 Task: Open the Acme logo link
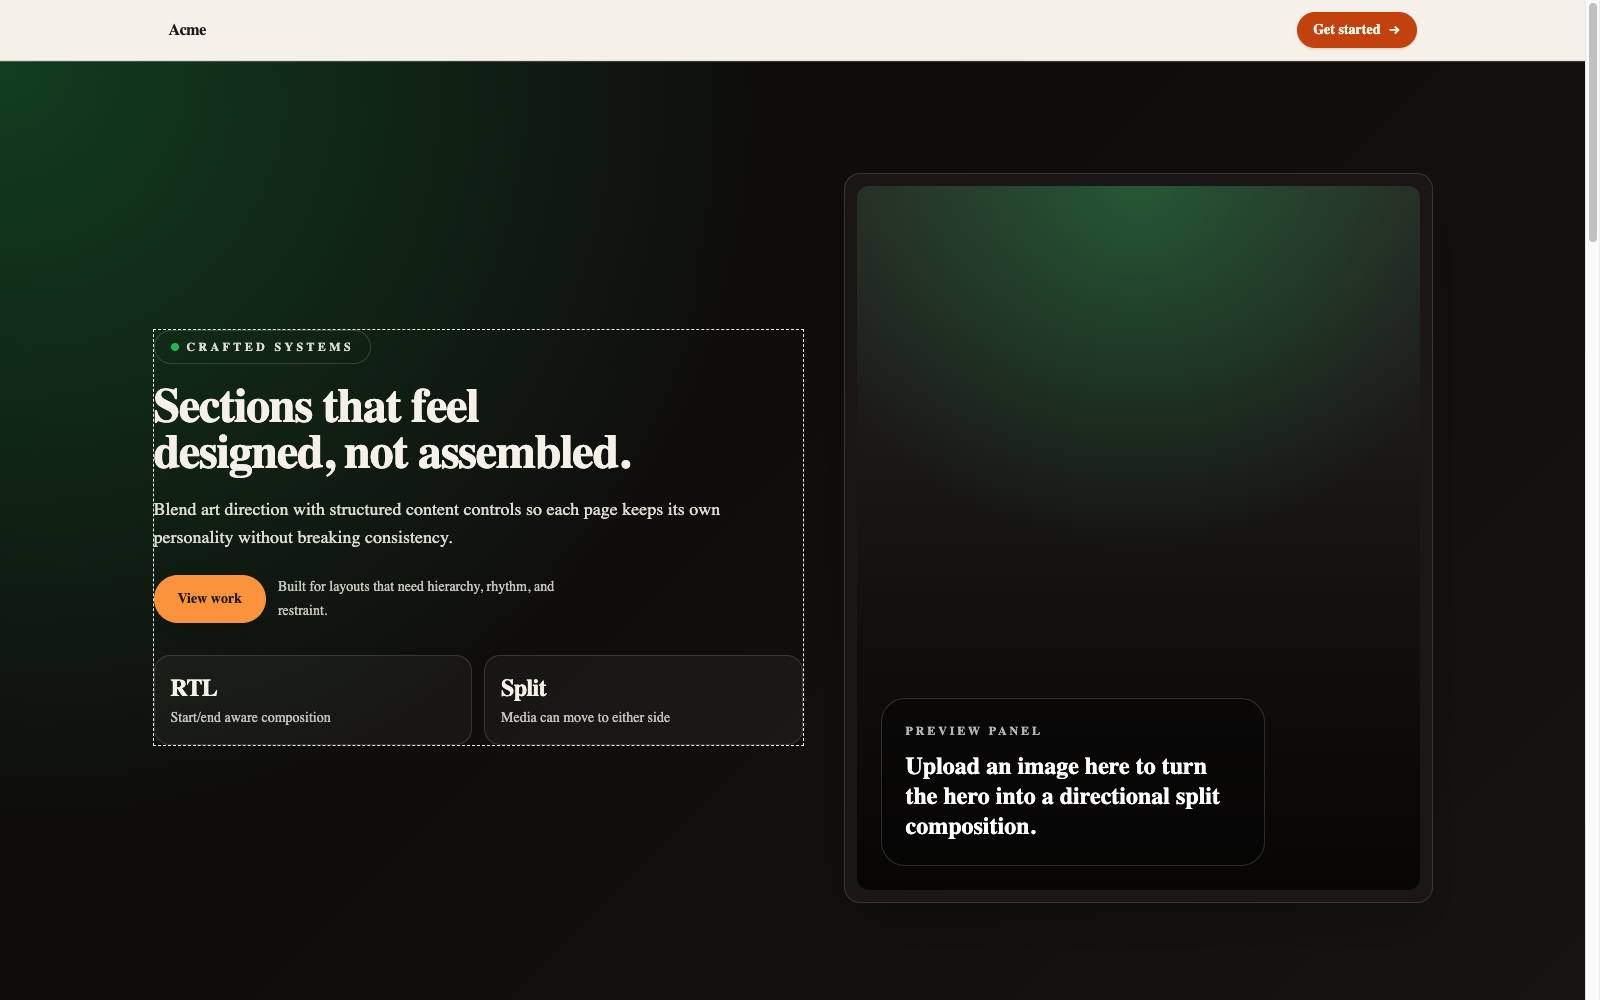pyautogui.click(x=187, y=30)
